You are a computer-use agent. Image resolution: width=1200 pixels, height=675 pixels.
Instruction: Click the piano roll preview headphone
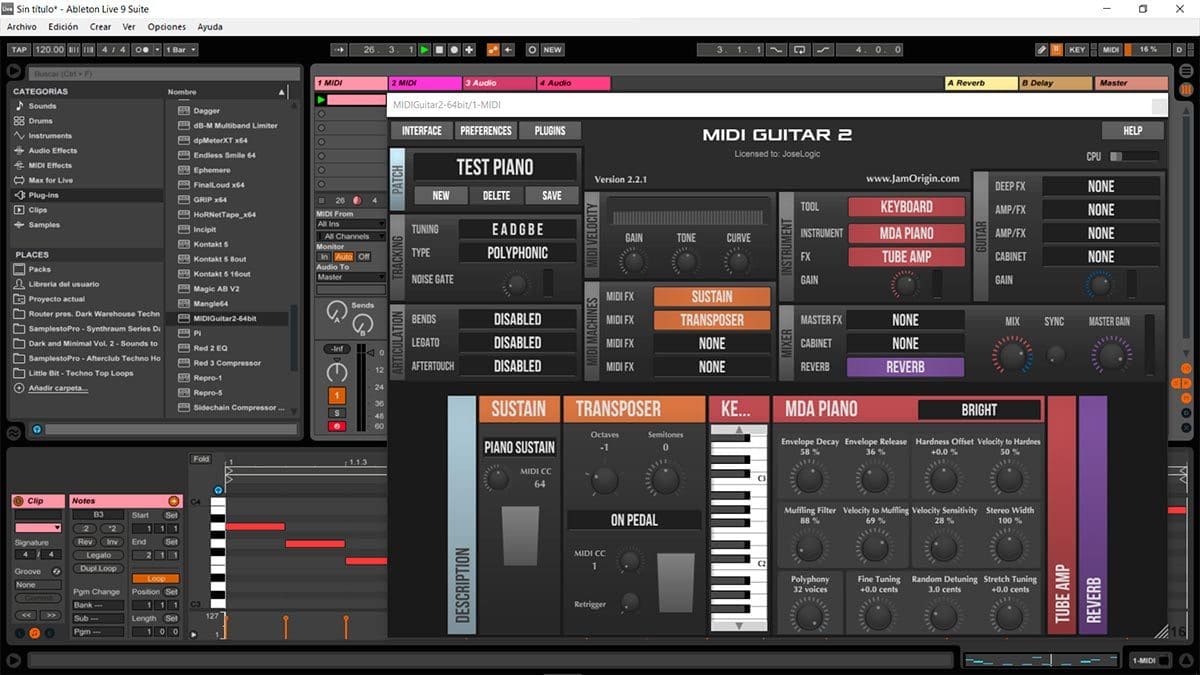[218, 490]
